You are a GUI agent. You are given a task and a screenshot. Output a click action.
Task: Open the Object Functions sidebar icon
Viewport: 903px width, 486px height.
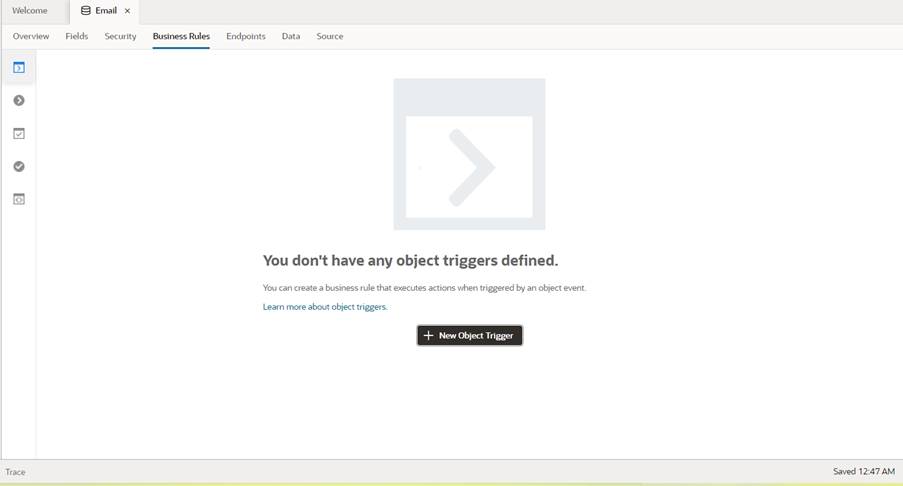[x=19, y=199]
